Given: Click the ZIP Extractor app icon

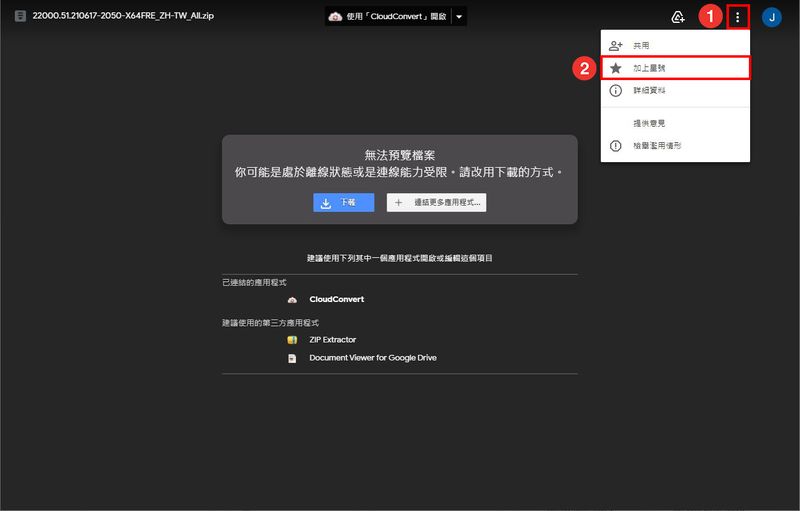Looking at the screenshot, I should tap(292, 340).
